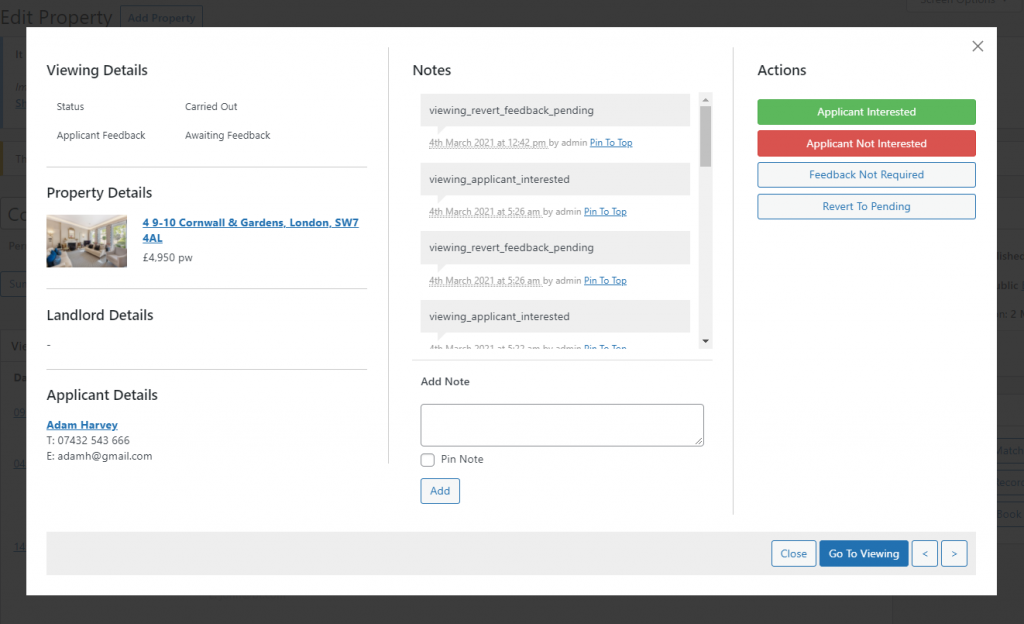Viewport: 1024px width, 624px height.
Task: Navigate to previous record with the left chevron
Action: 924,553
